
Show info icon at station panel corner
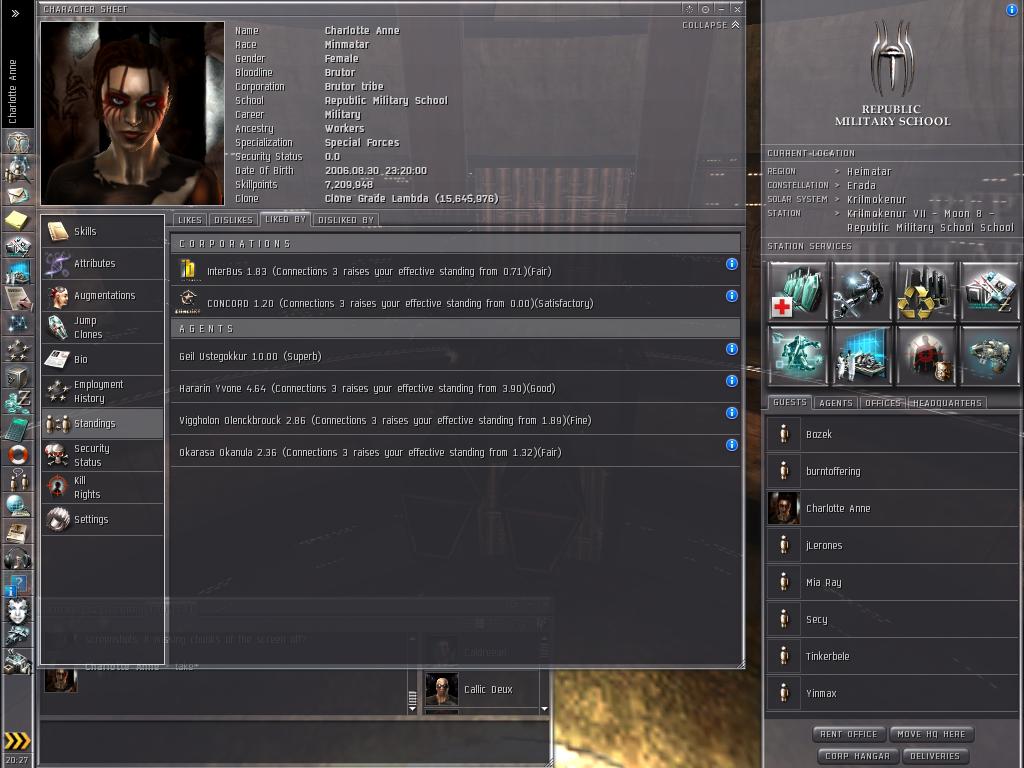click(1012, 9)
